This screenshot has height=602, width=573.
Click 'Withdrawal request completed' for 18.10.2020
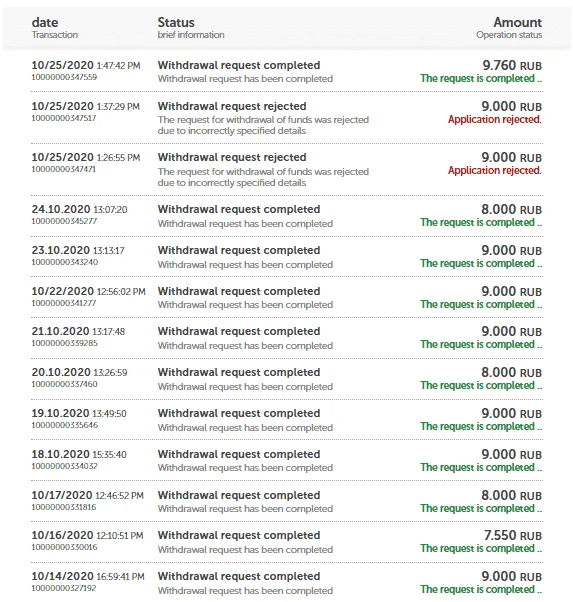239,454
